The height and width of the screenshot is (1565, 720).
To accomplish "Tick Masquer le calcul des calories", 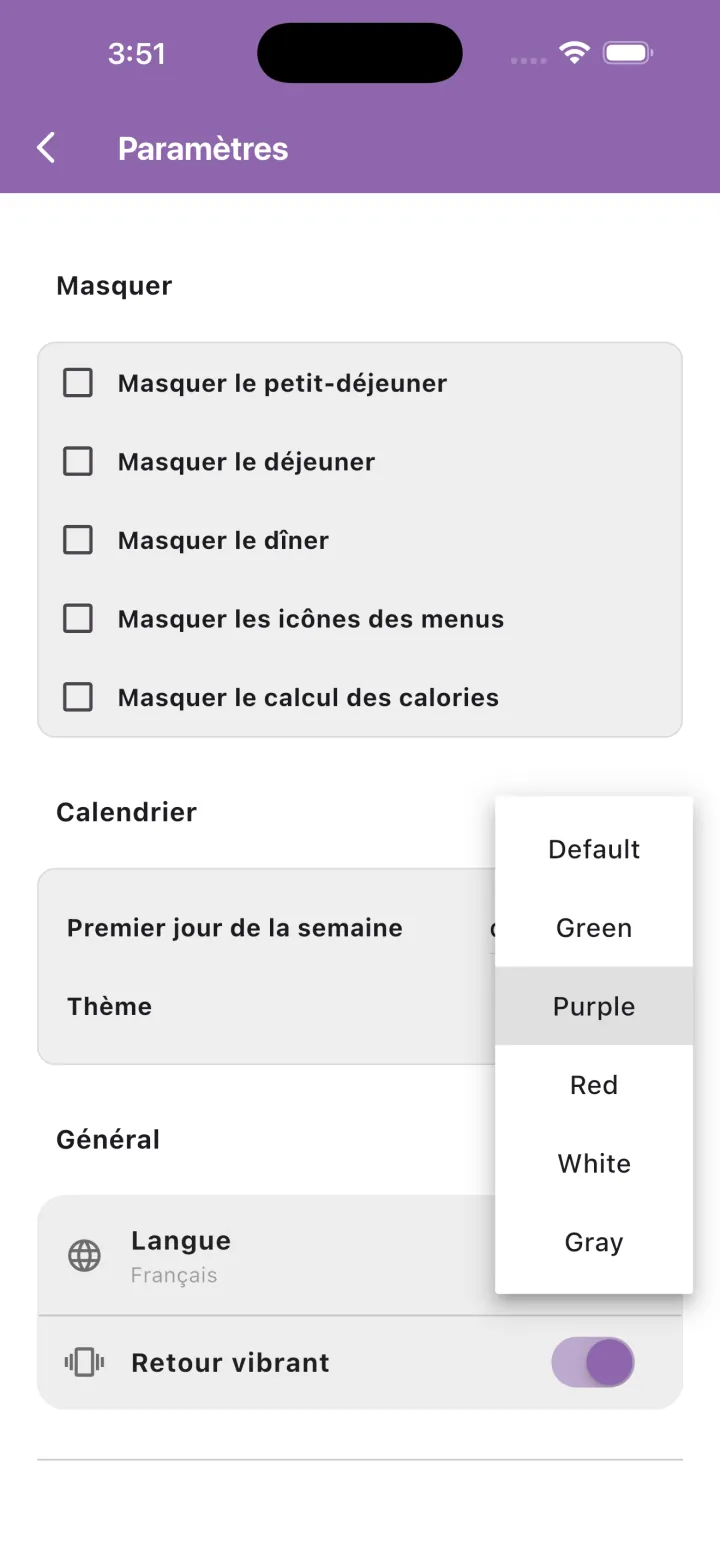I will (x=78, y=697).
